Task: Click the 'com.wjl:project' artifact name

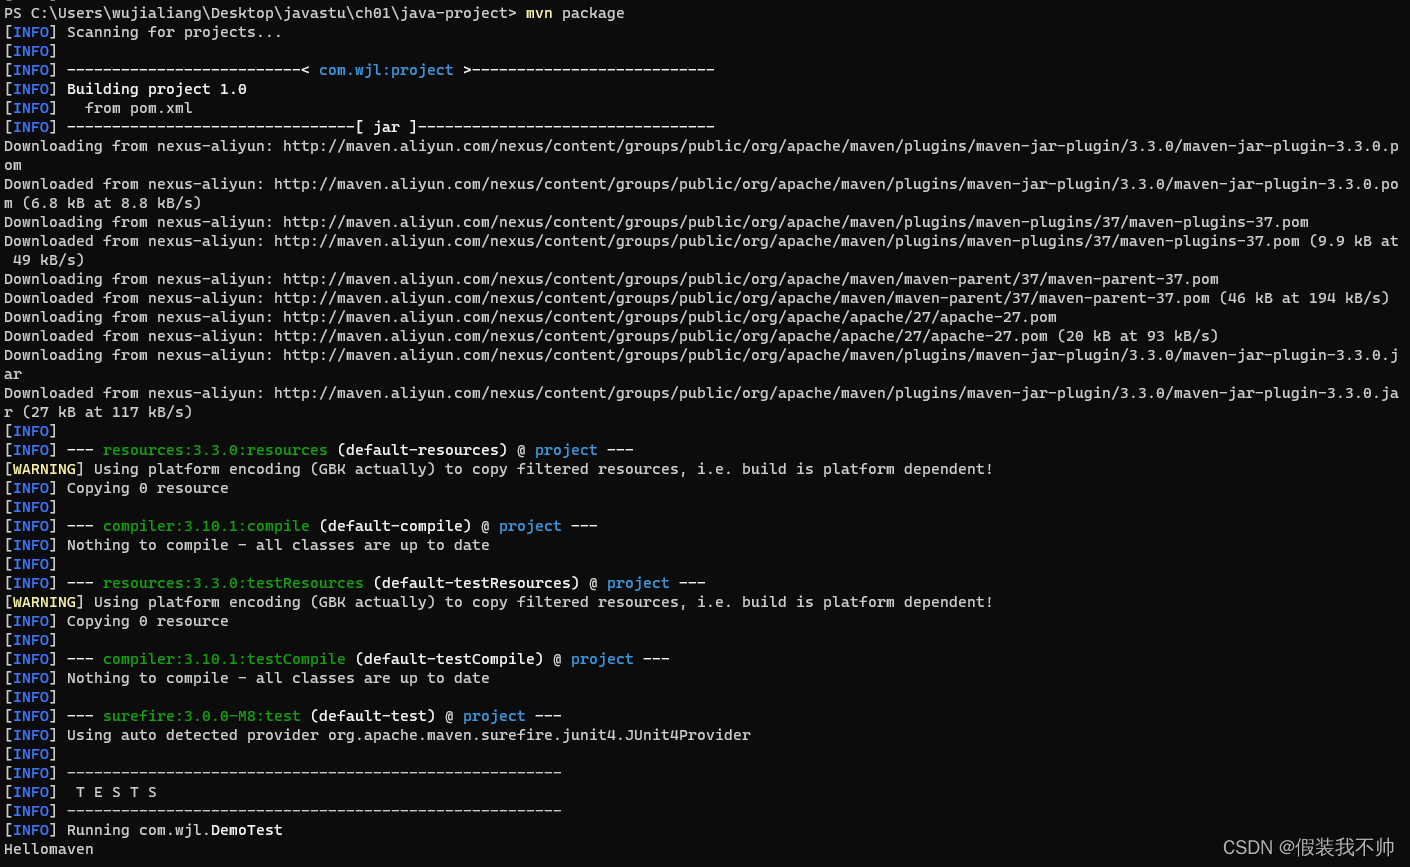Action: (x=386, y=70)
